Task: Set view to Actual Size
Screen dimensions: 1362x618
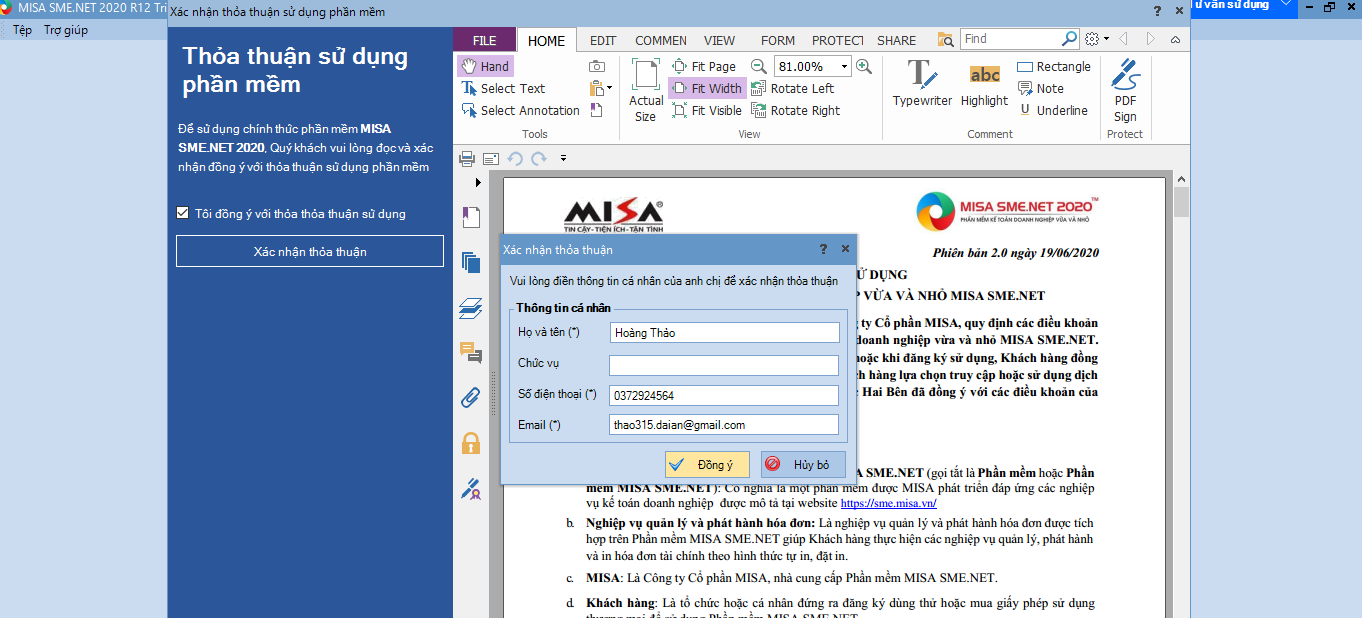Action: coord(646,91)
